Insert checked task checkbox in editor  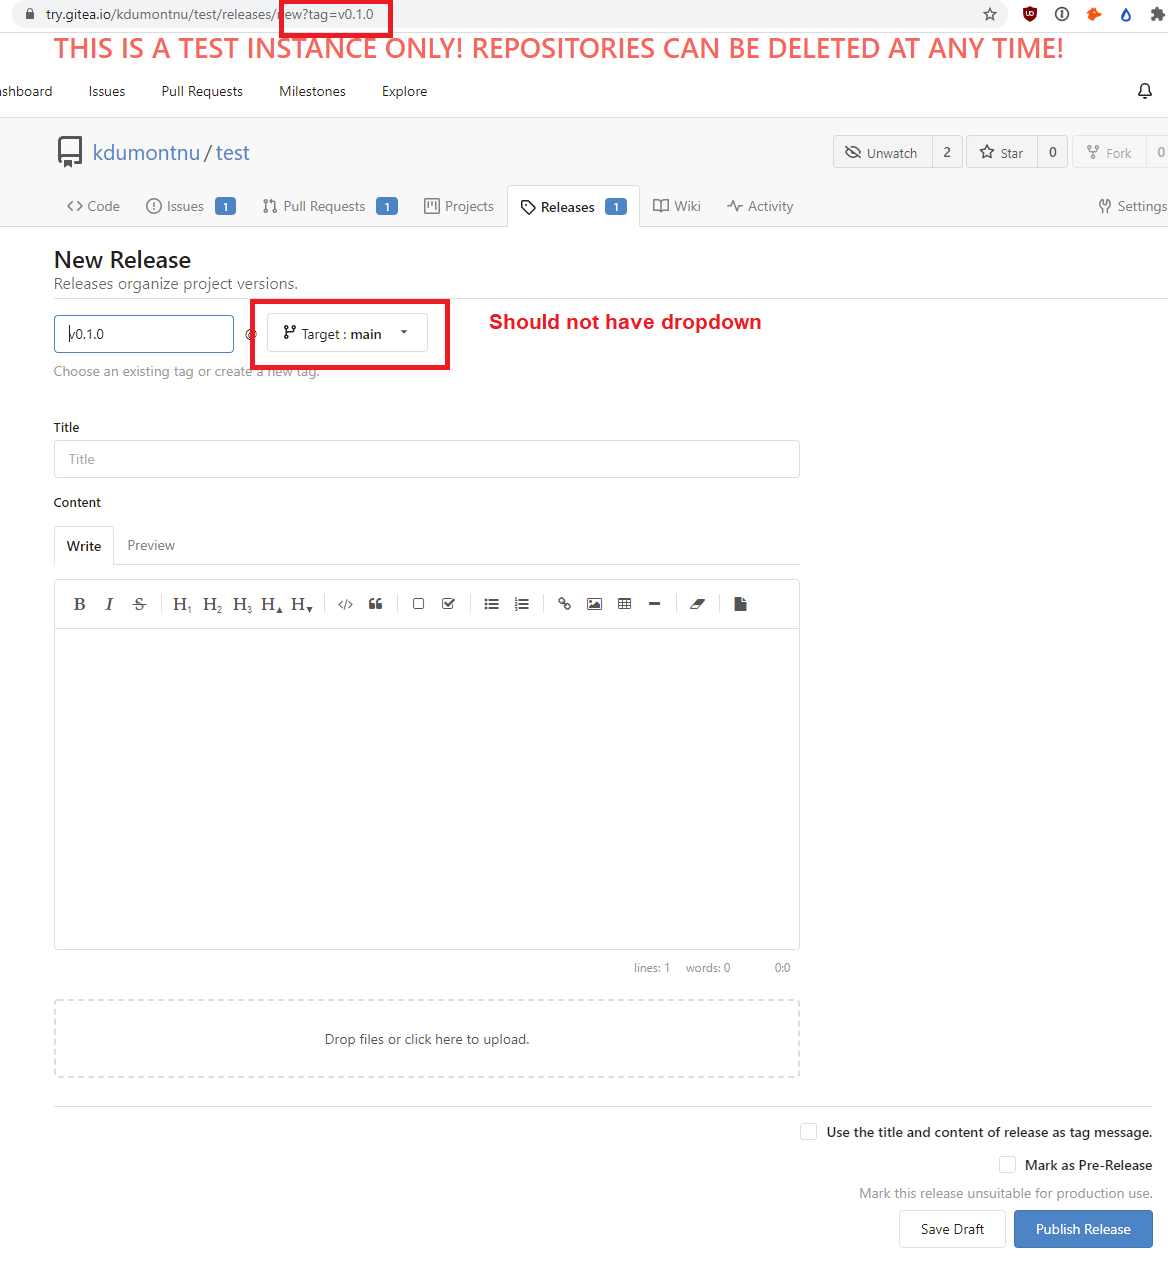[448, 604]
